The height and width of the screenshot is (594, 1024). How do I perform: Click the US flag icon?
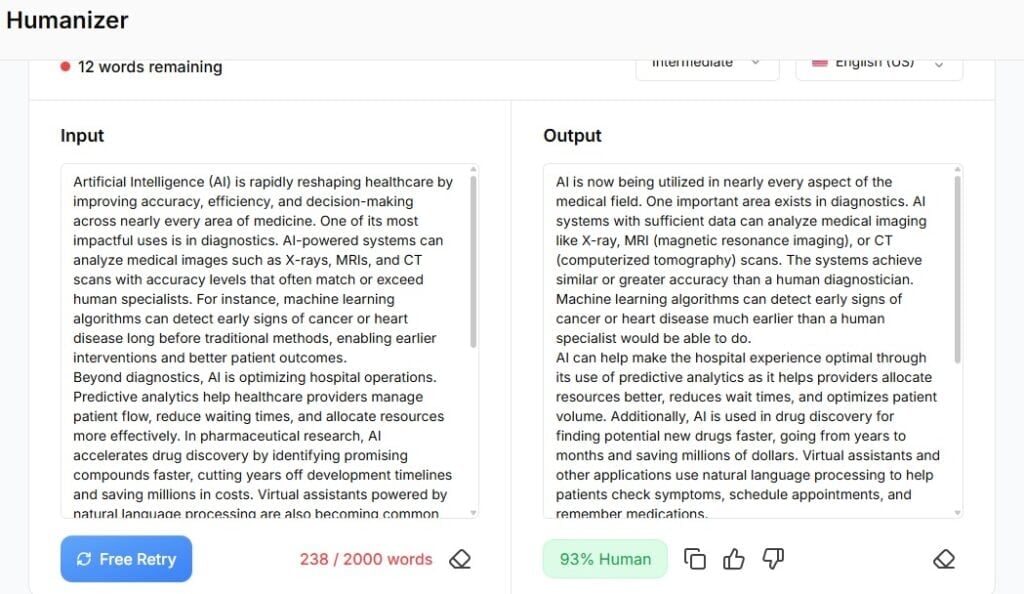click(820, 63)
